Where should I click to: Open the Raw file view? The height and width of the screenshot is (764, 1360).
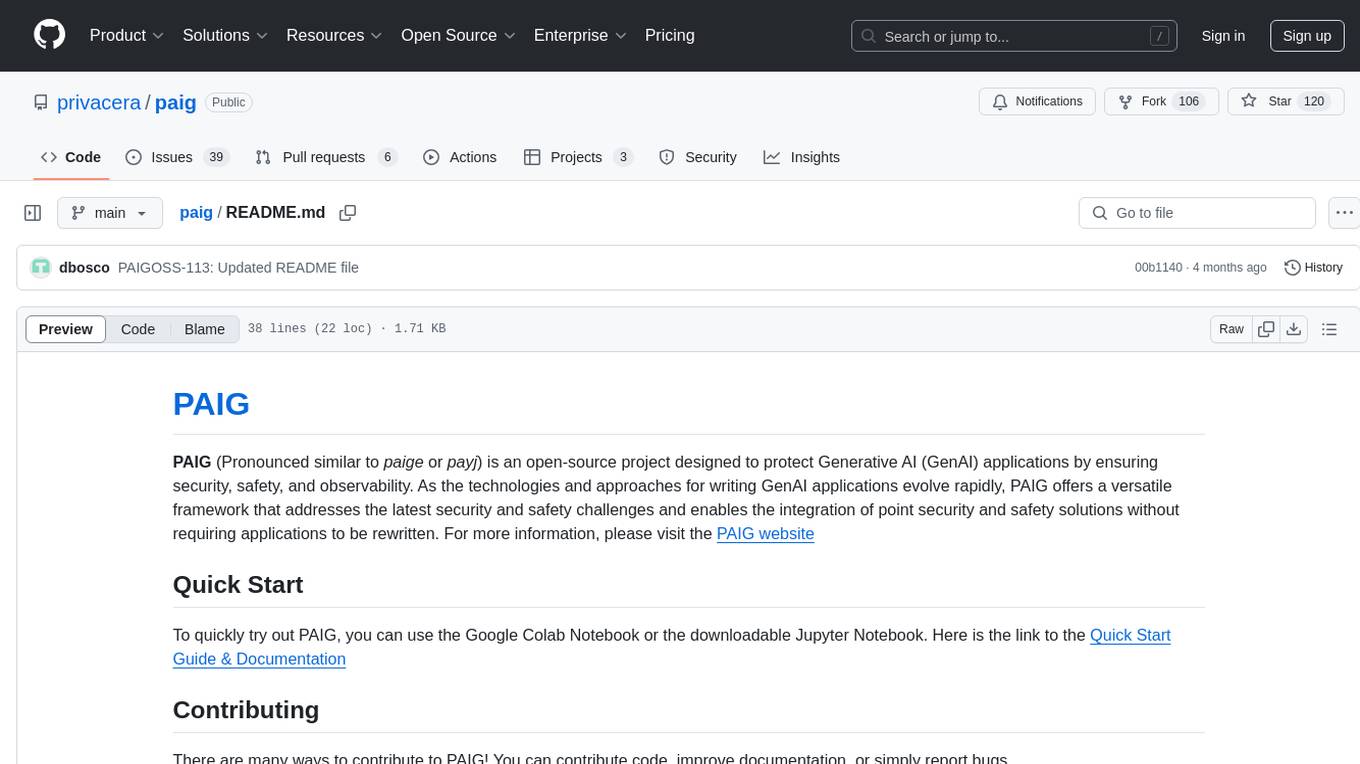point(1231,329)
